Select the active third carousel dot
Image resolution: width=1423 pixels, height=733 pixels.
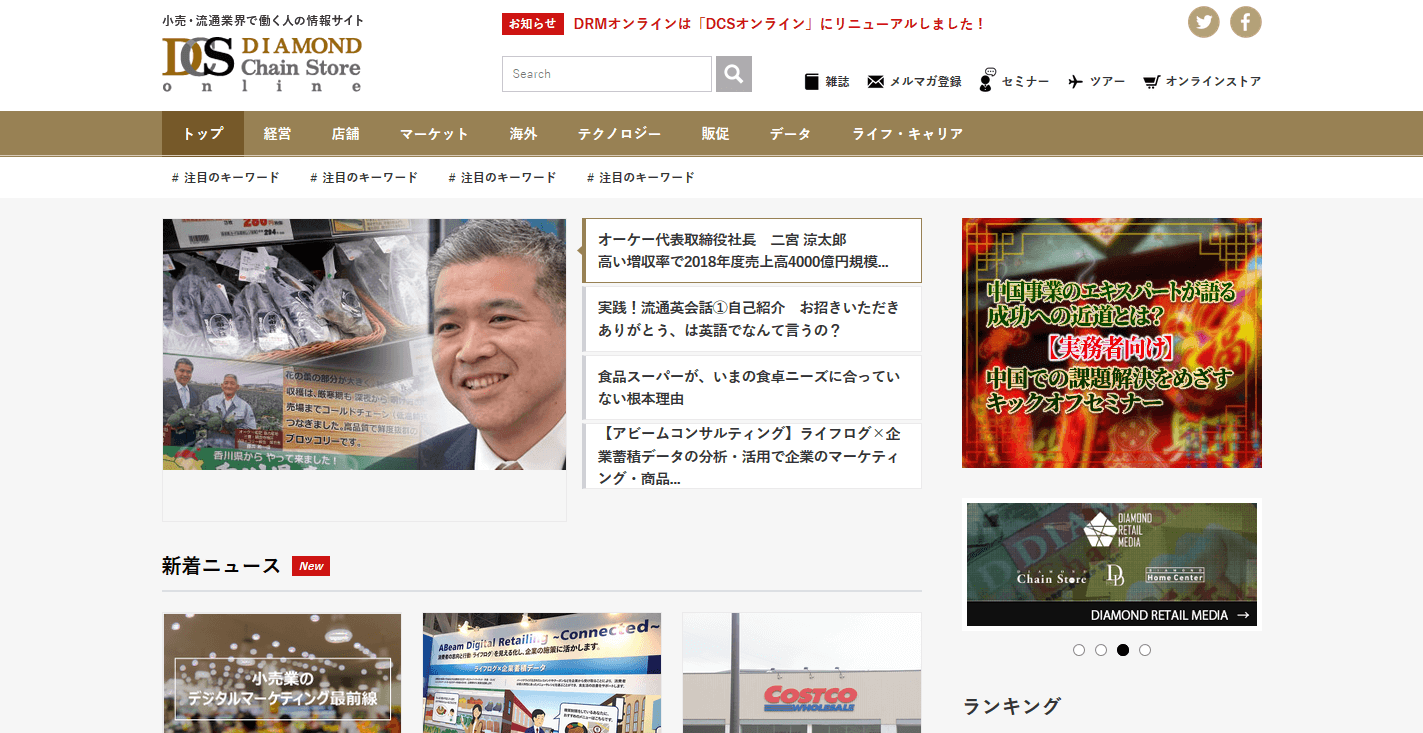point(1123,650)
